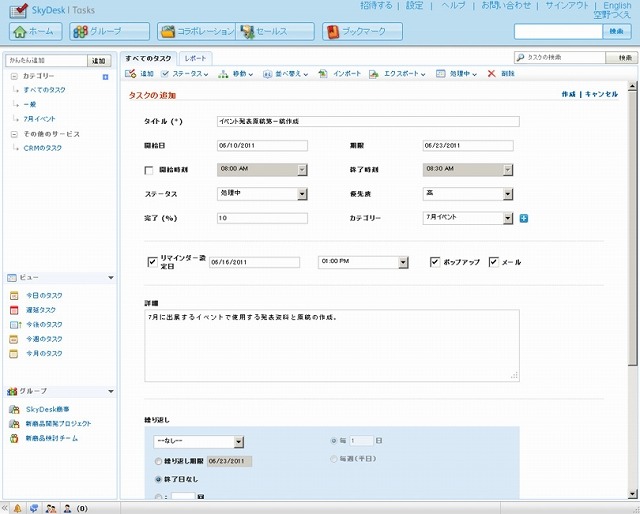640x514 pixels.
Task: Open the 並べ替え toolbar menu
Action: click(x=285, y=73)
